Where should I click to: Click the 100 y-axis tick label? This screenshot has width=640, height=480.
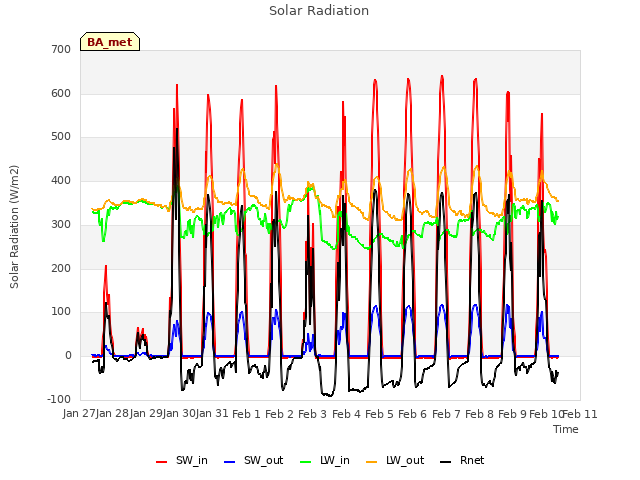click(61, 312)
